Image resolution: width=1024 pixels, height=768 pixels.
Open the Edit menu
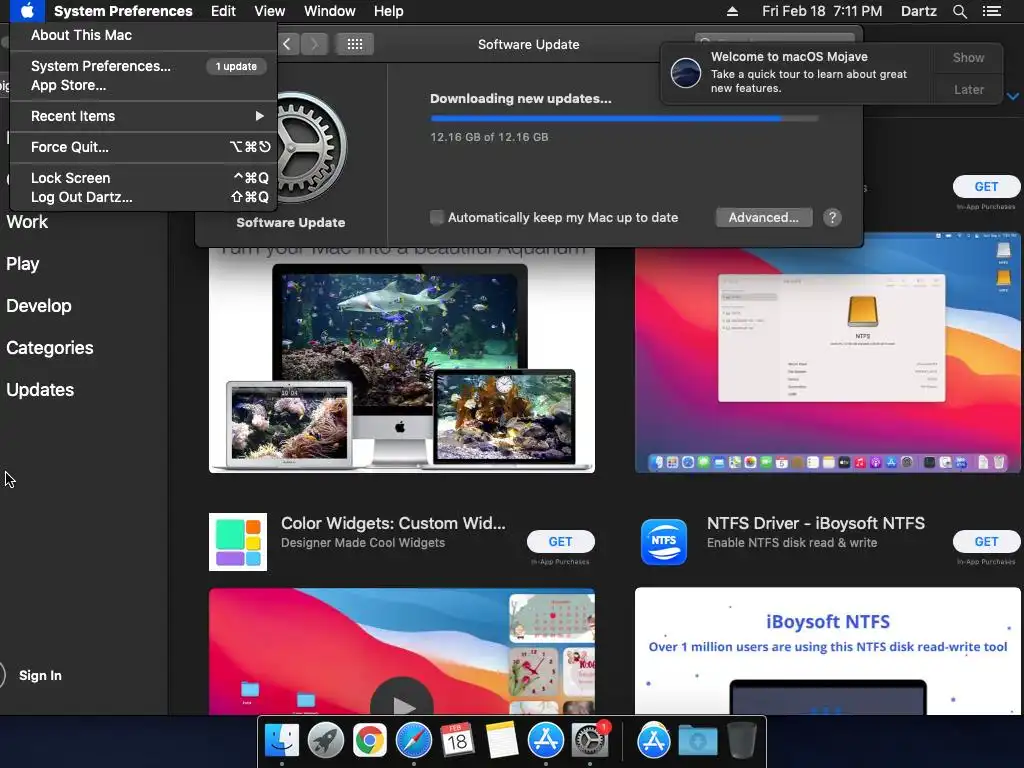223,11
